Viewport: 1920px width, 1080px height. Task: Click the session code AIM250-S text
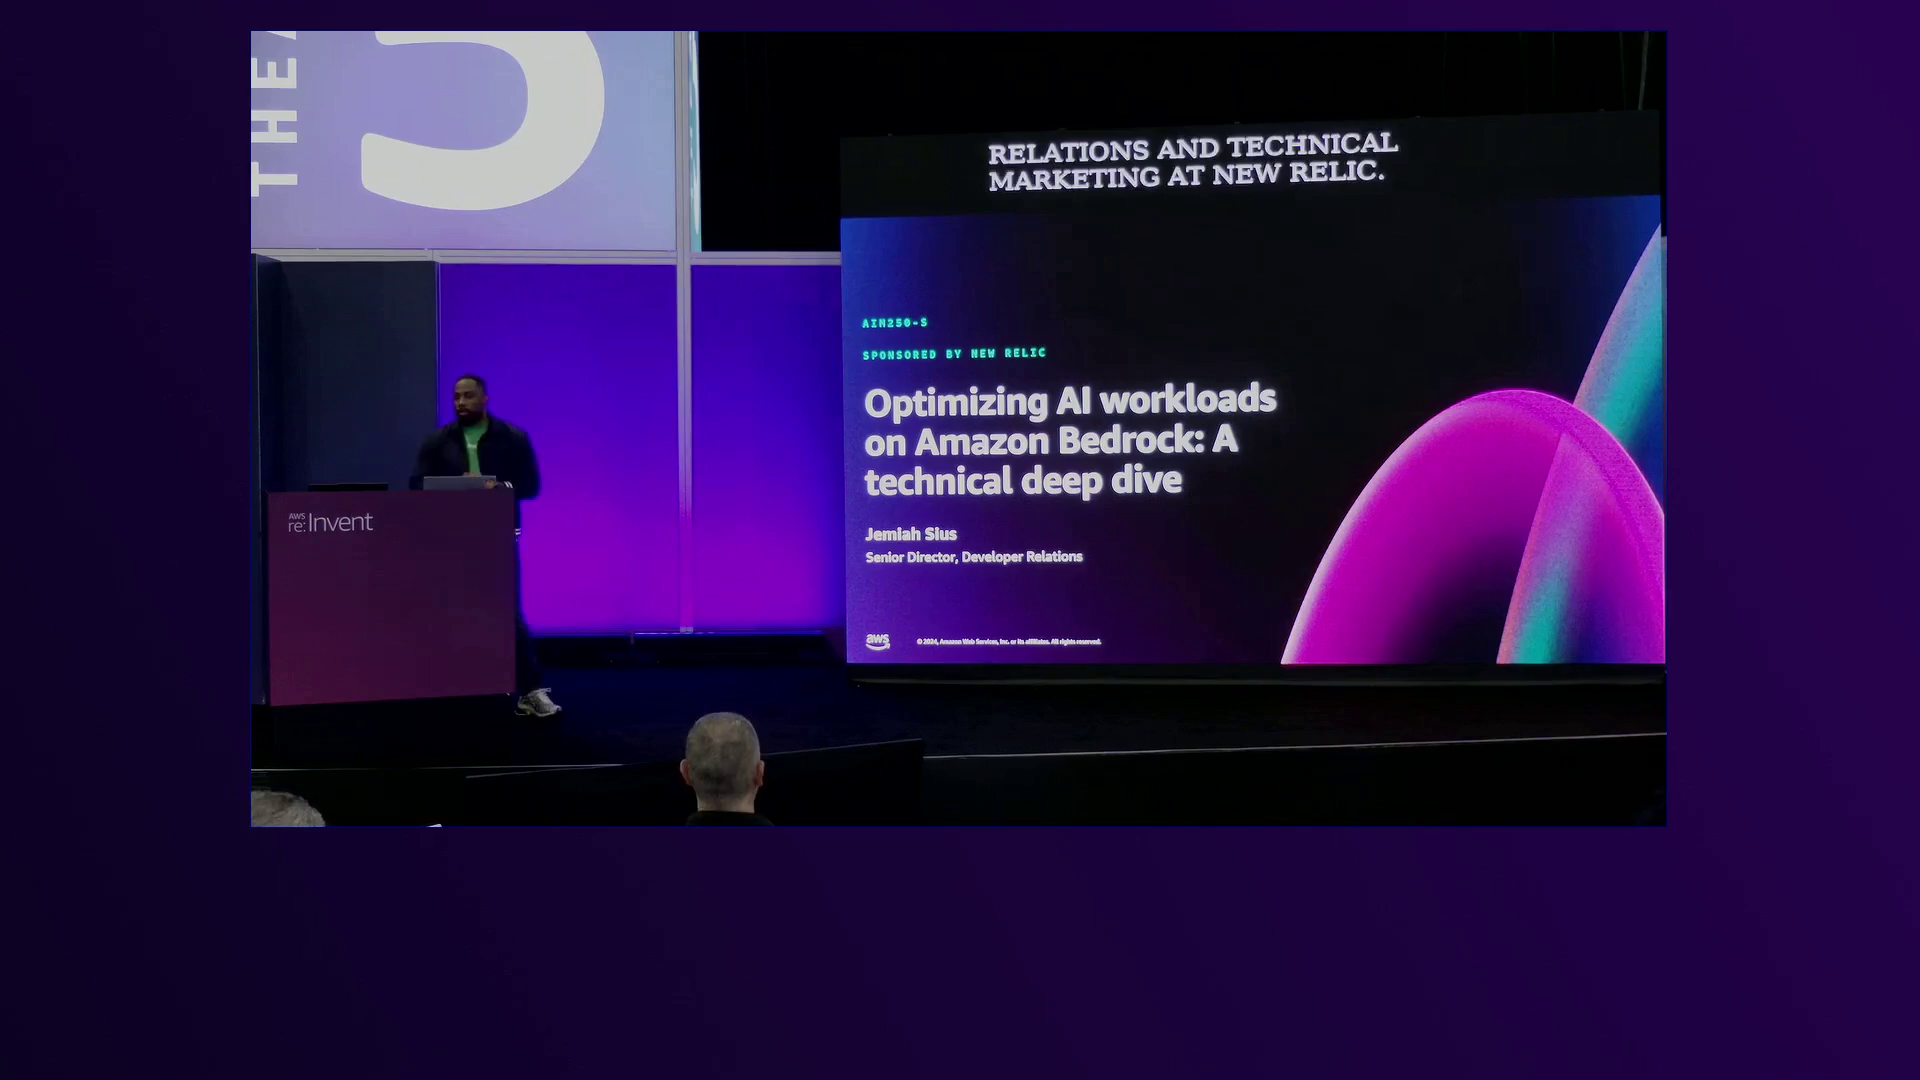click(895, 323)
